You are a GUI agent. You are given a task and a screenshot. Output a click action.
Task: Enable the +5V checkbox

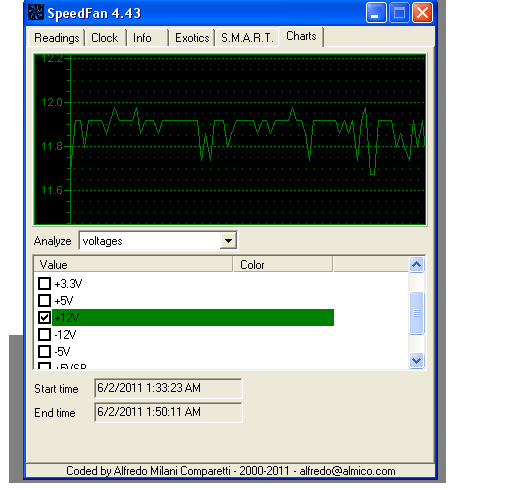tap(44, 300)
